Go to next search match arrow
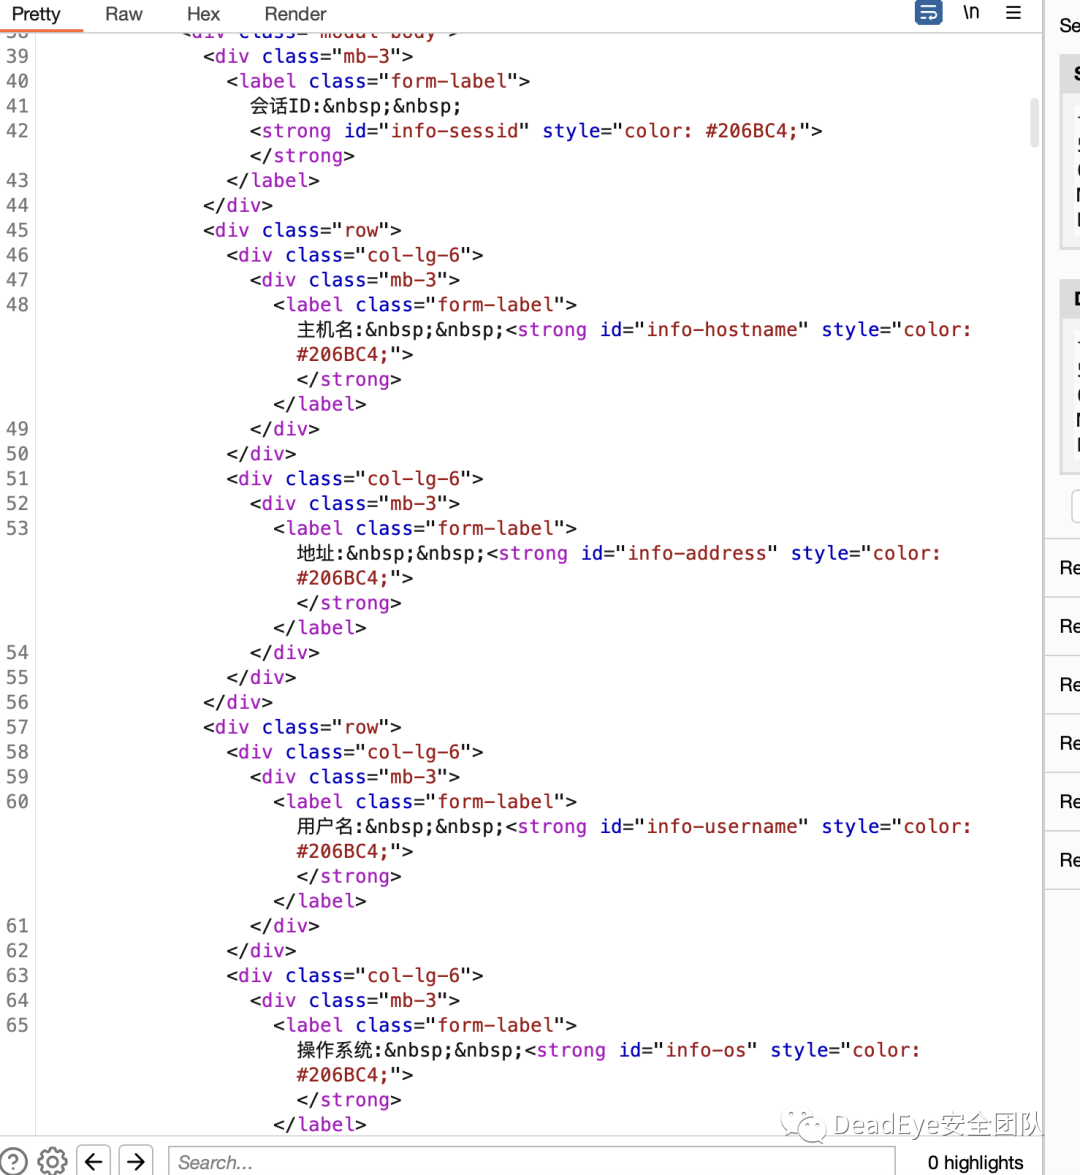 click(x=136, y=1162)
